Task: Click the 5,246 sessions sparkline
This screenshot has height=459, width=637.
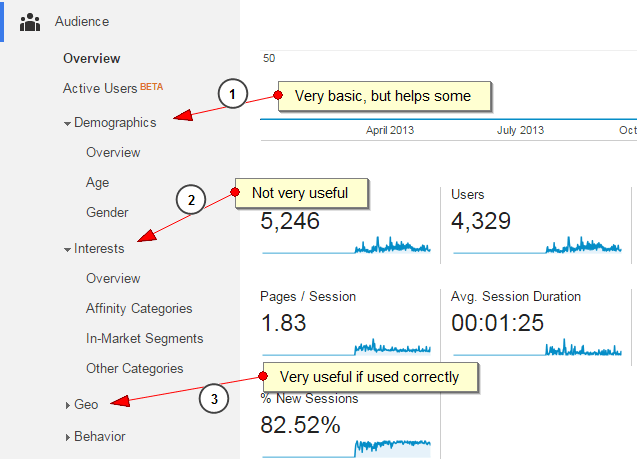Action: coord(346,245)
